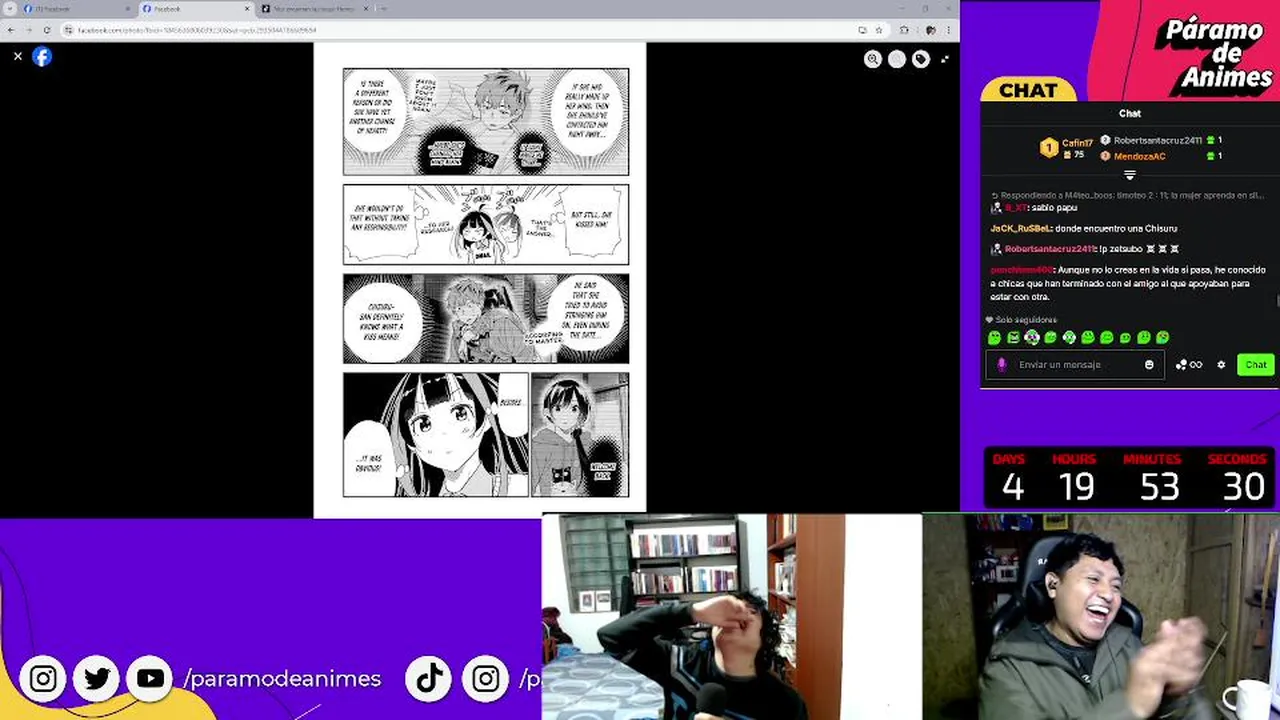This screenshot has height=720, width=1280.
Task: Open the browser tab search dropdown
Action: pos(10,9)
